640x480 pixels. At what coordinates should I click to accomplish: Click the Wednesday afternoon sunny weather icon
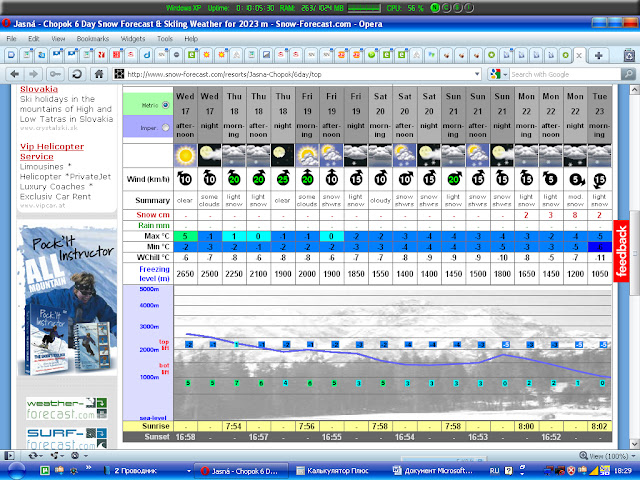coord(185,155)
